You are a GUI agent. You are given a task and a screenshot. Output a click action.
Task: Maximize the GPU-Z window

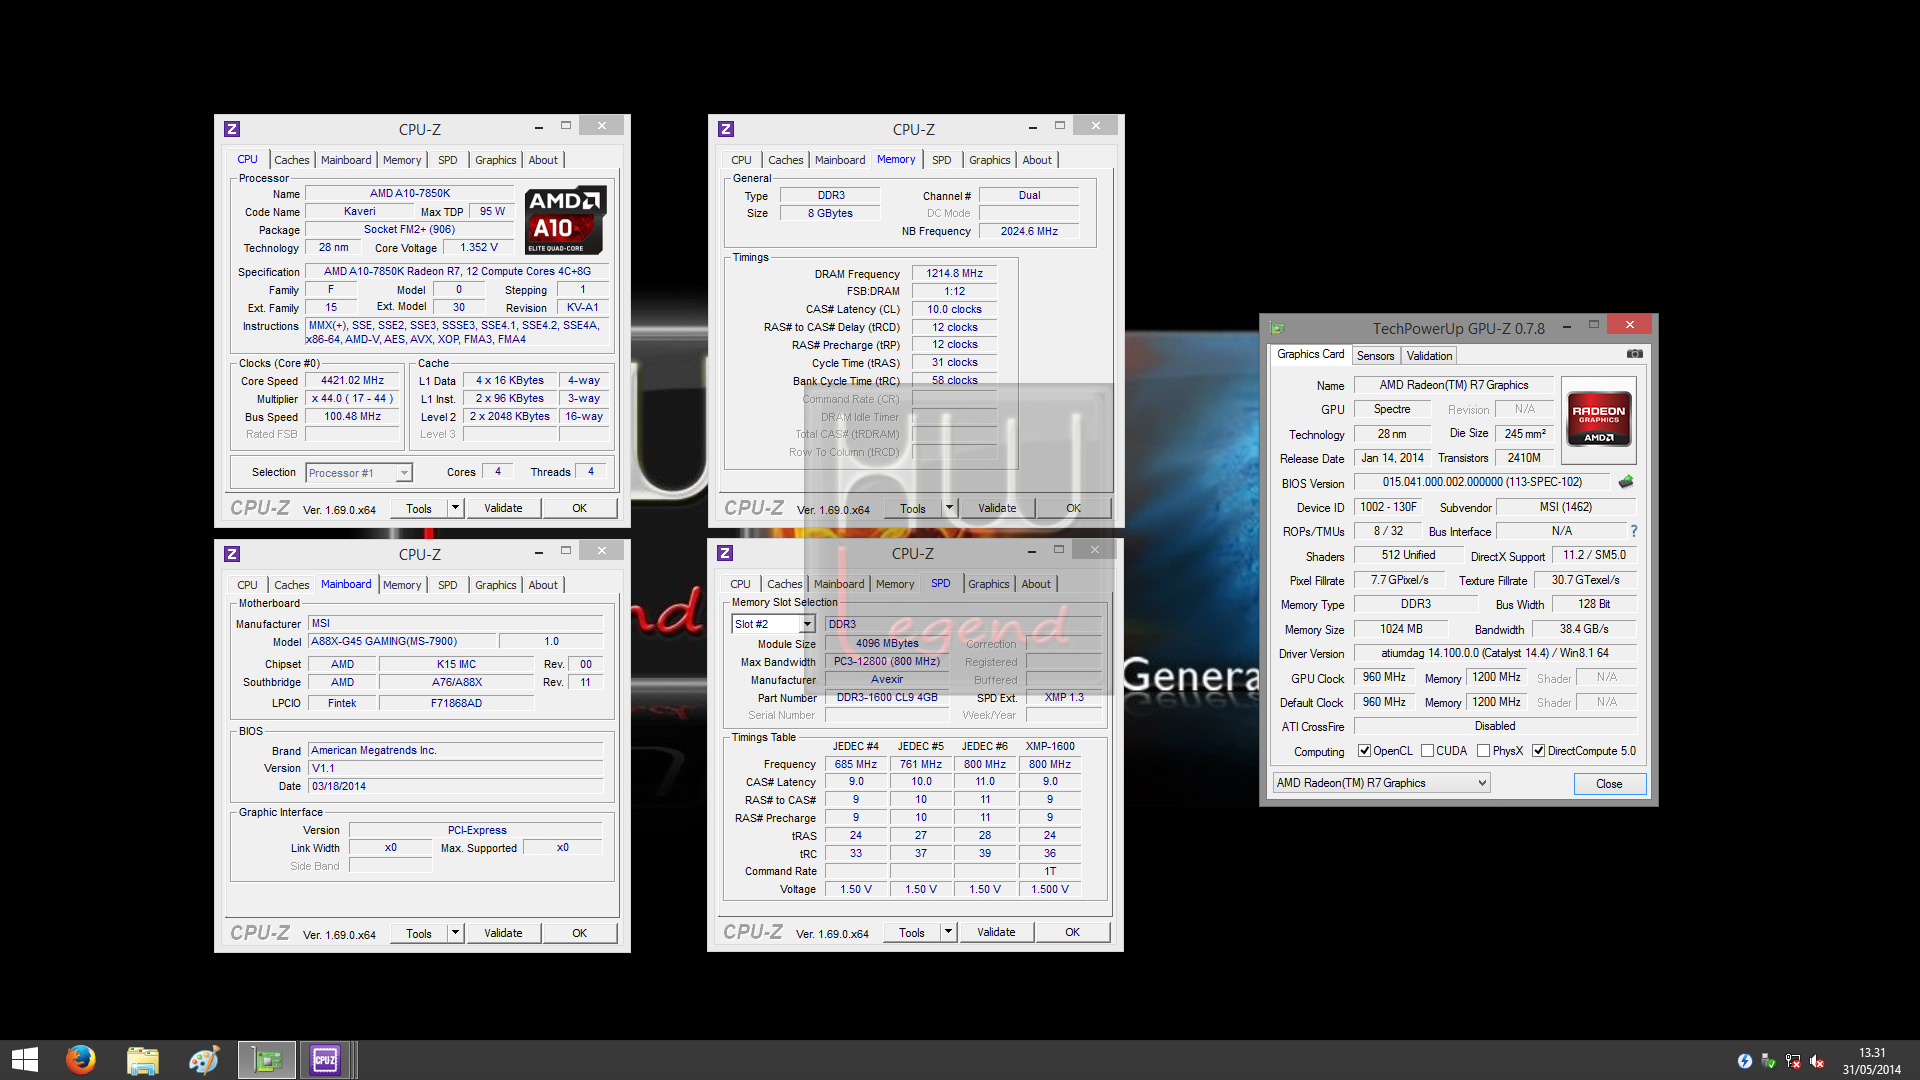click(1593, 325)
